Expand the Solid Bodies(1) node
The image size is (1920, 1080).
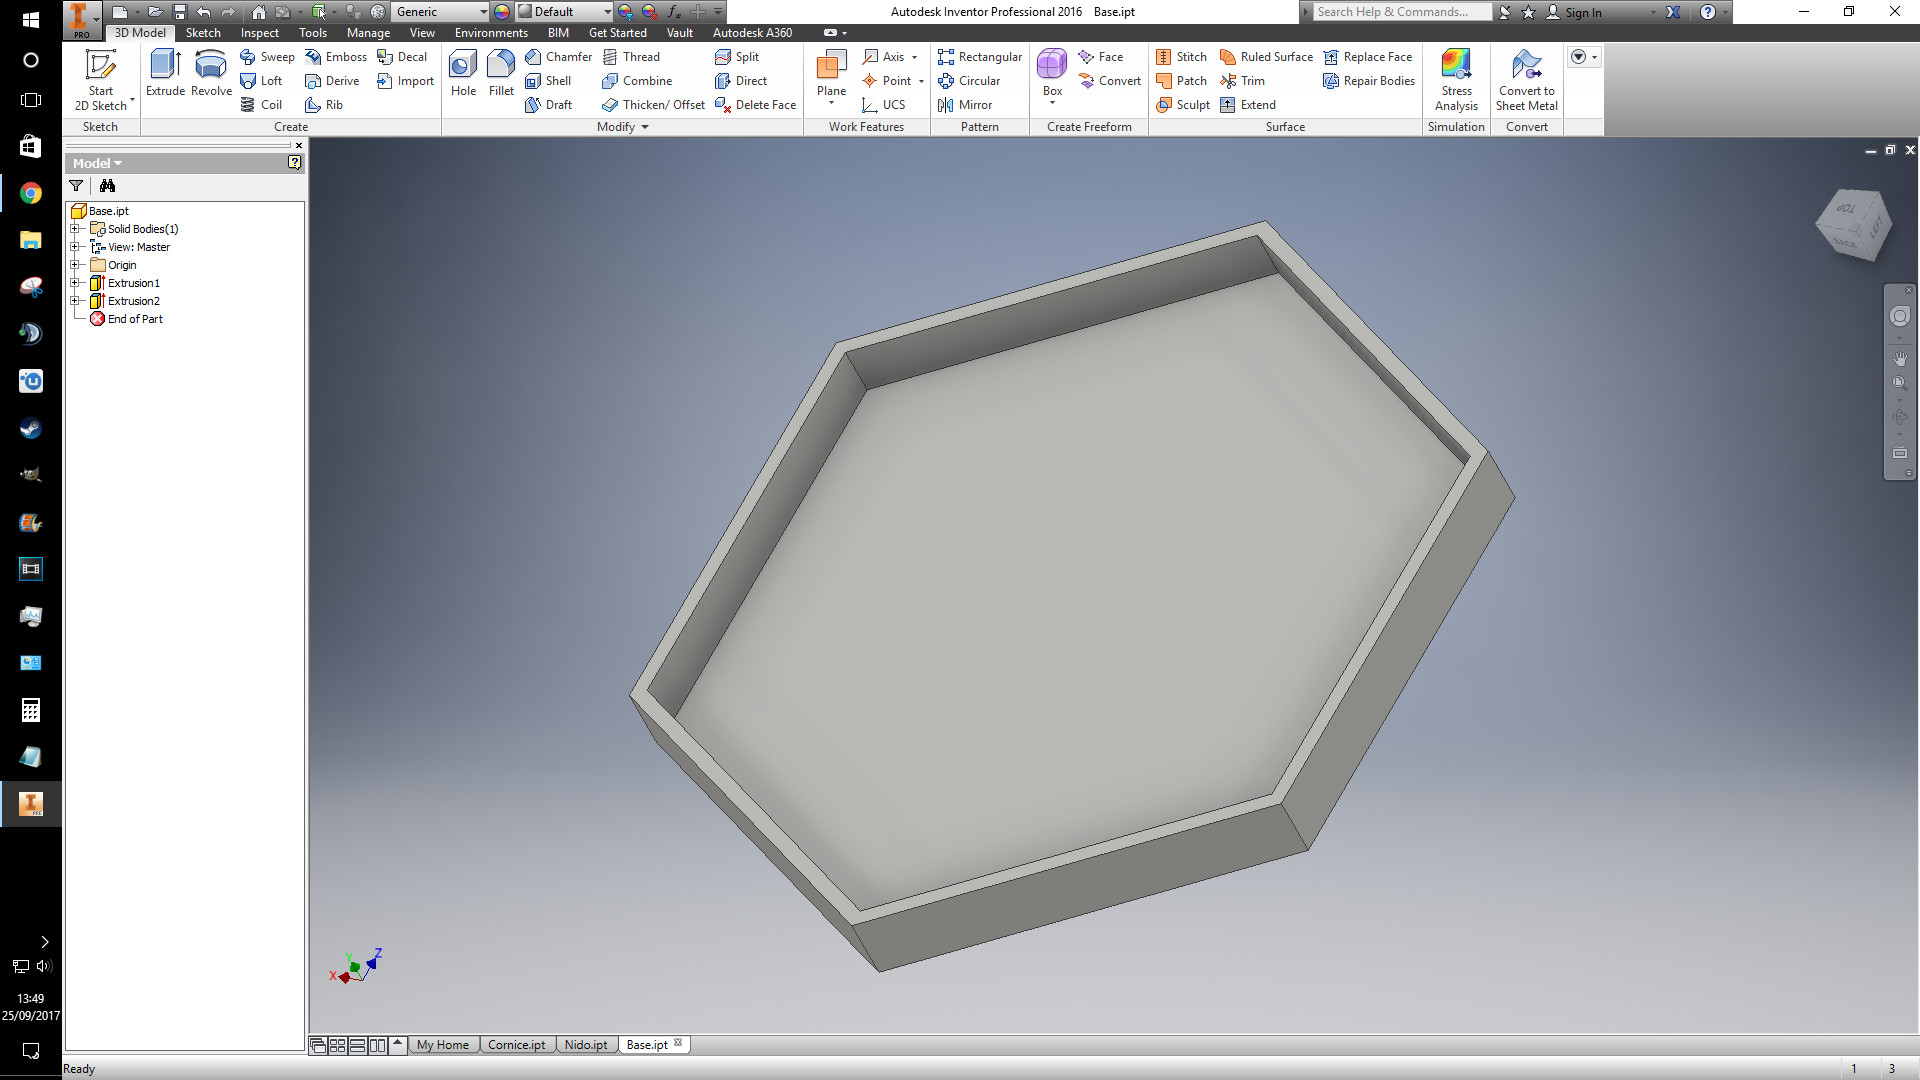[x=74, y=229]
